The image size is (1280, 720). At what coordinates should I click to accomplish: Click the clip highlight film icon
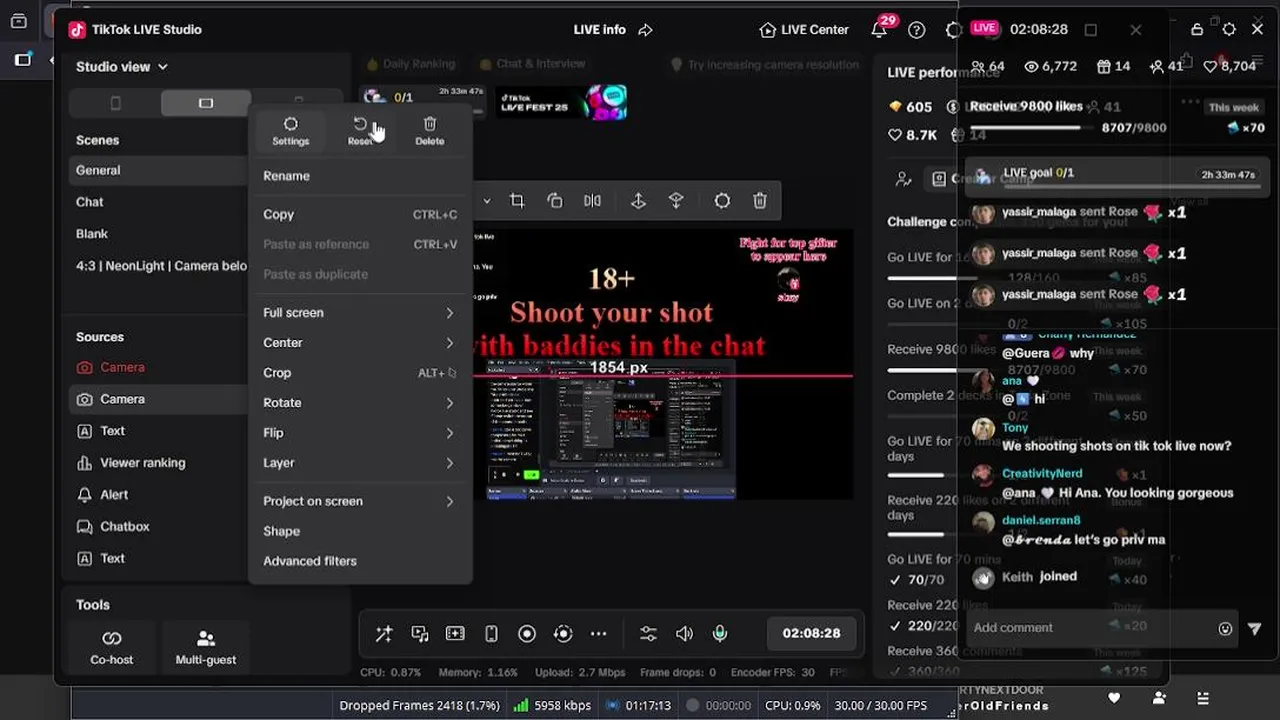pyautogui.click(x=455, y=633)
